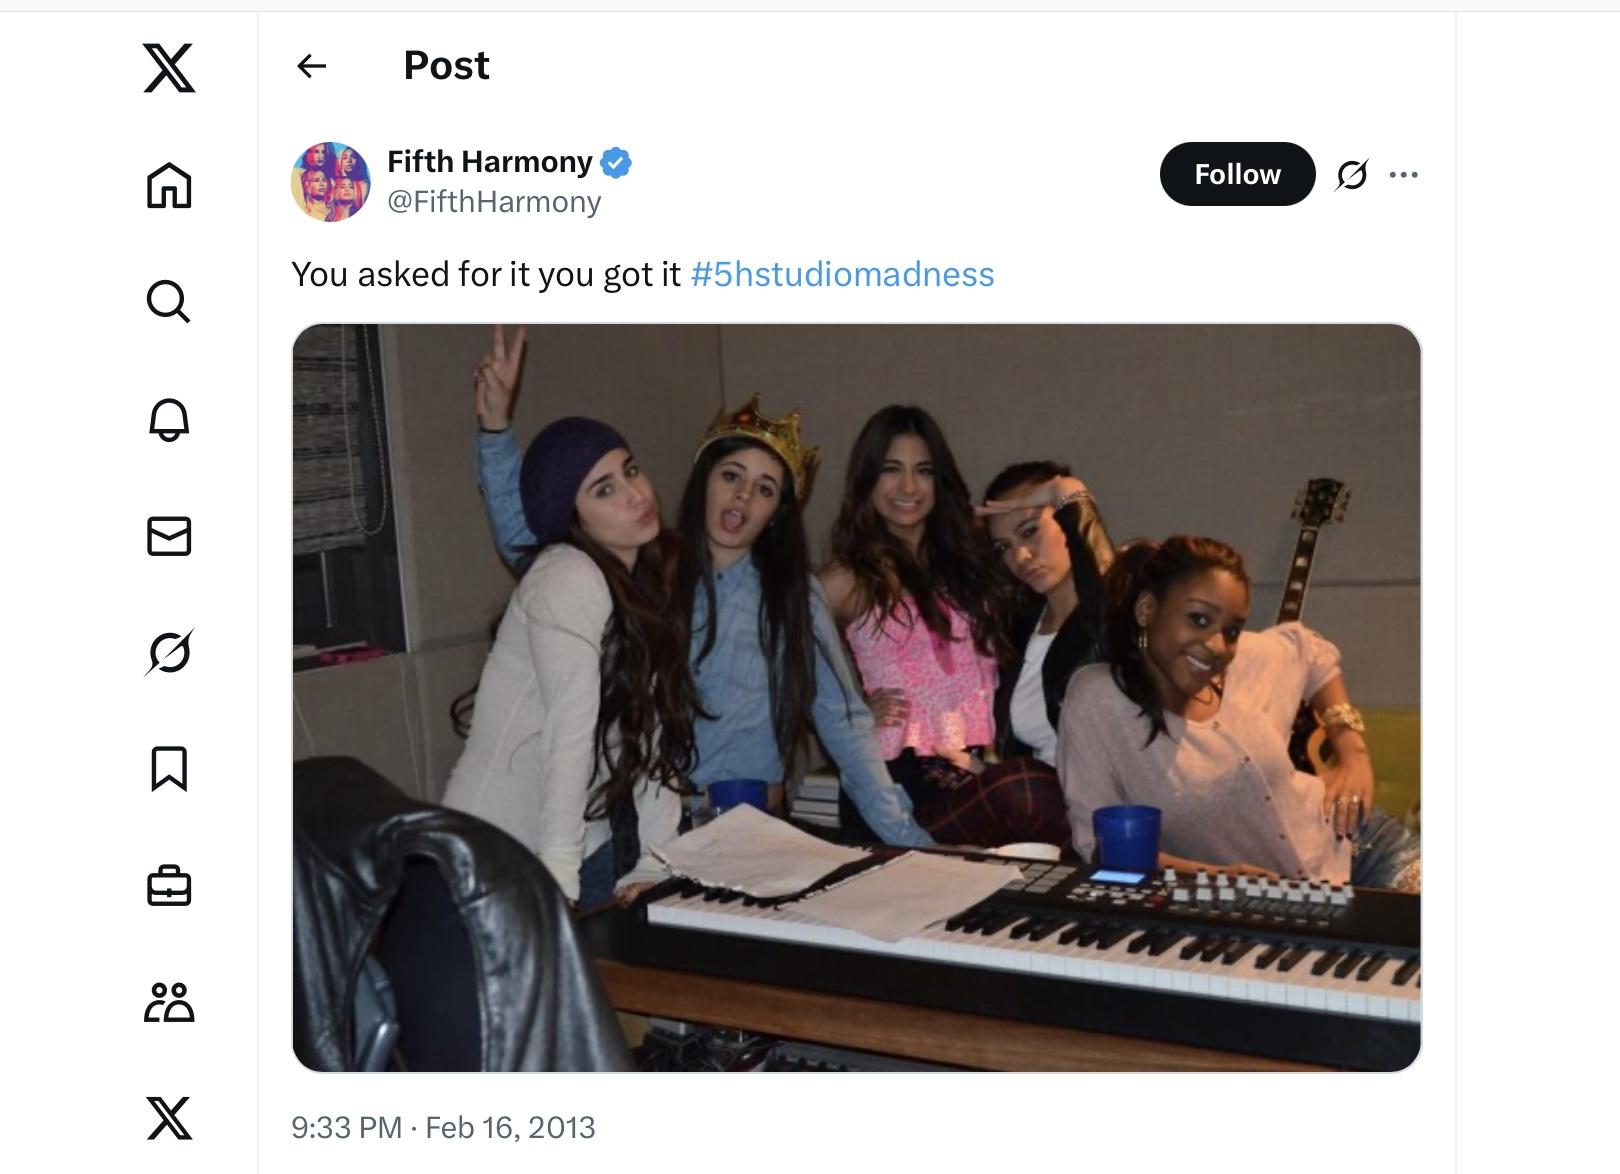Open Communities people icon
Image resolution: width=1620 pixels, height=1174 pixels.
point(169,1002)
